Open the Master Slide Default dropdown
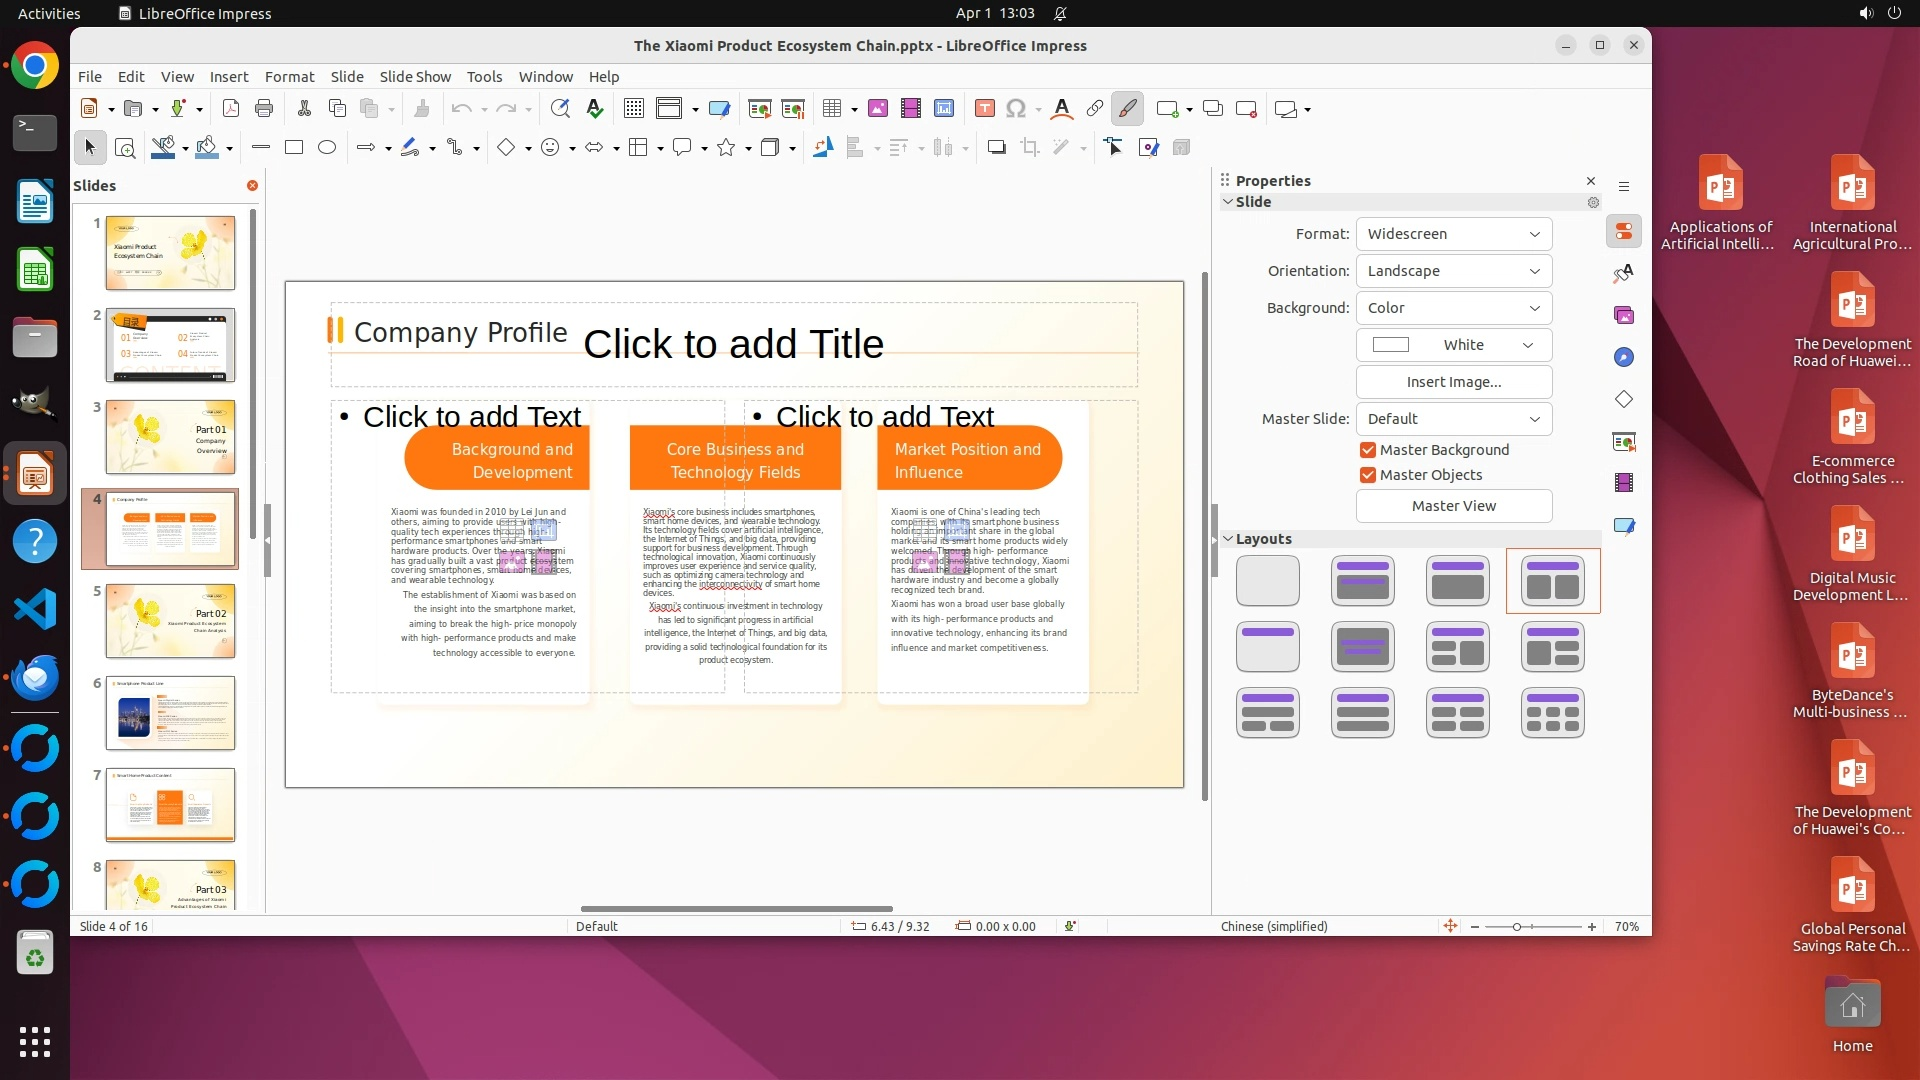Viewport: 1920px width, 1080px height. [x=1453, y=419]
